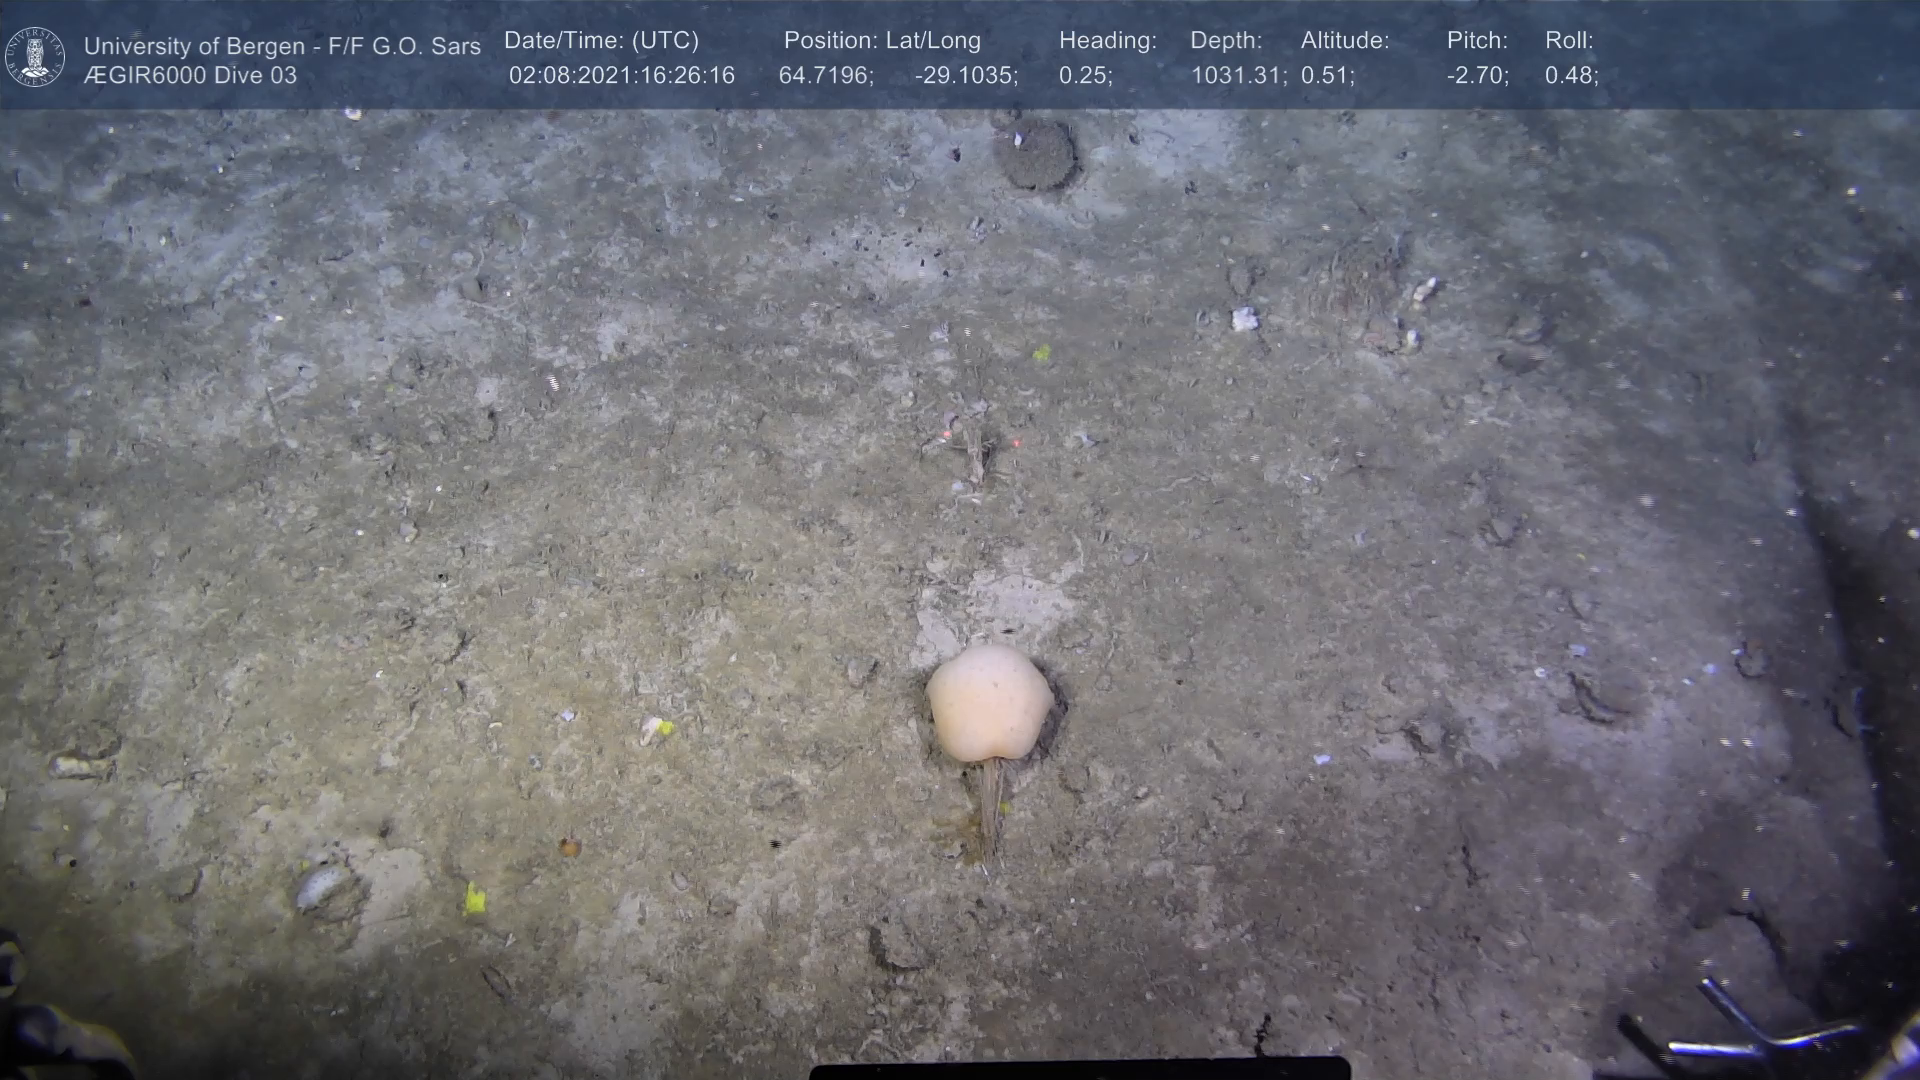Click the pitch value -2.70
Viewport: 1920px width, 1080px height.
click(1477, 76)
